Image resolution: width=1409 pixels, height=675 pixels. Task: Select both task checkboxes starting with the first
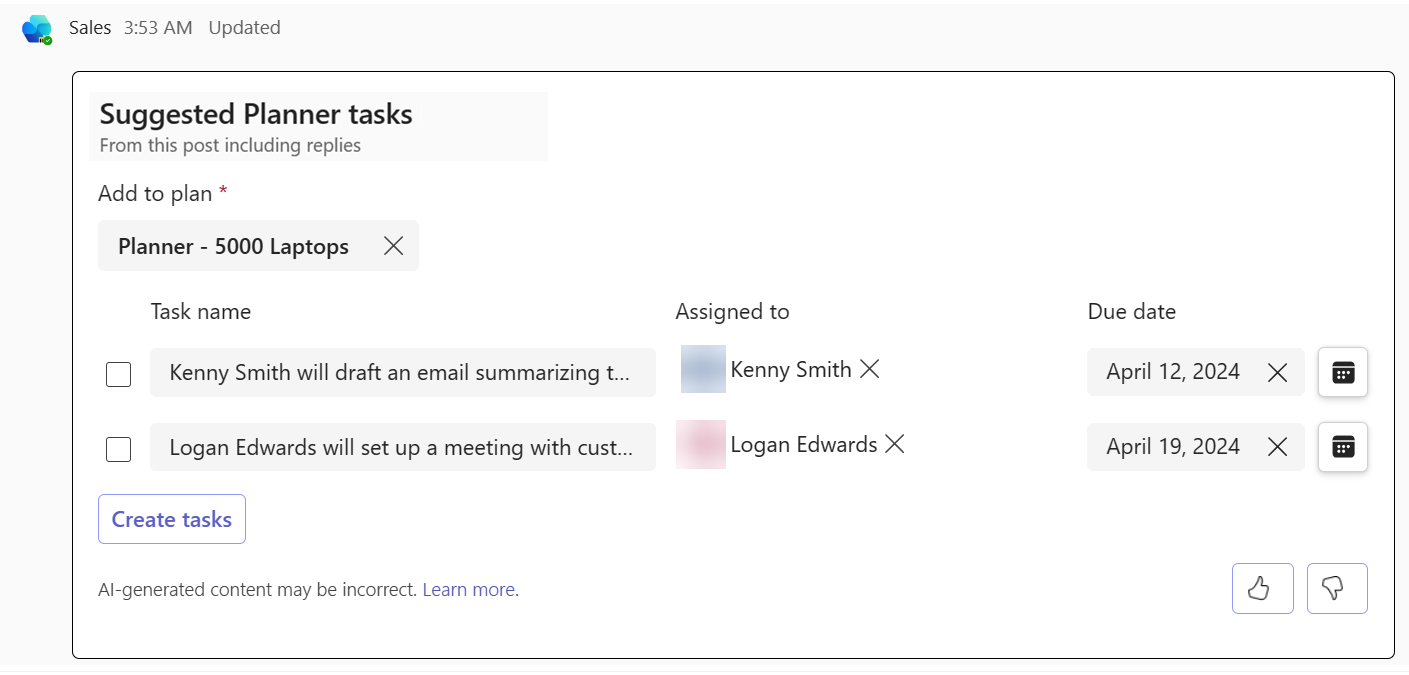118,373
